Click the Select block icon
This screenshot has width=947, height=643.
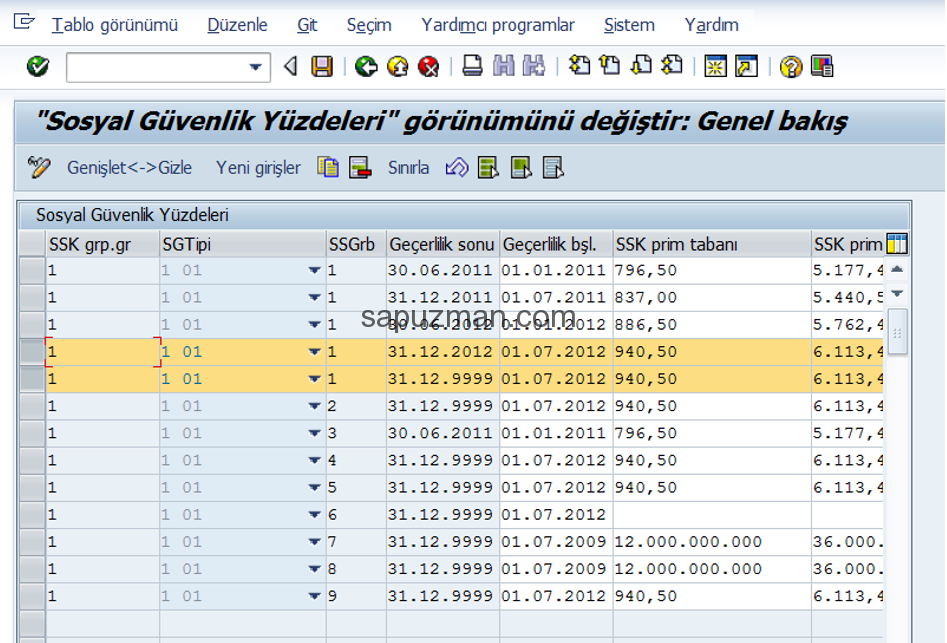pyautogui.click(x=521, y=167)
